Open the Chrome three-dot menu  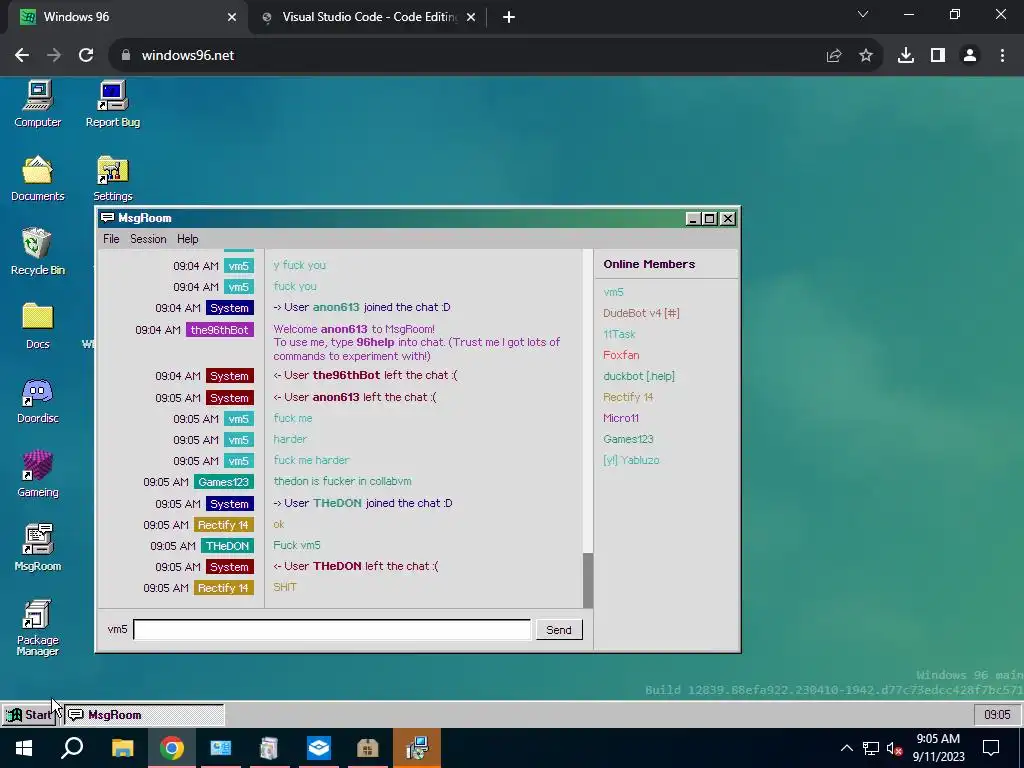[1002, 56]
